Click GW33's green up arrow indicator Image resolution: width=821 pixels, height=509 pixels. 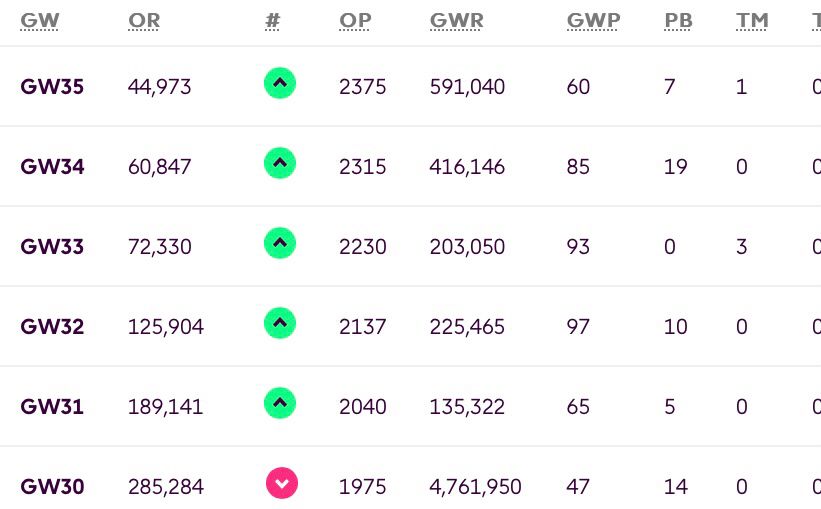tap(280, 243)
